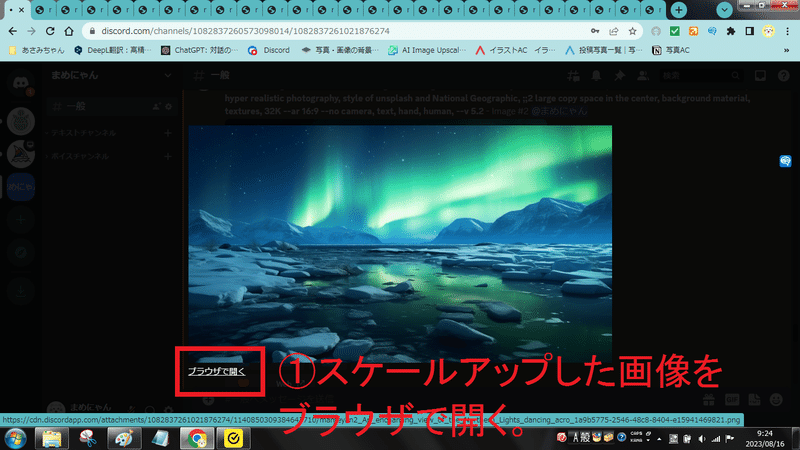The width and height of the screenshot is (800, 450).
Task: Select the 一般 channel in sidebar
Action: (110, 106)
